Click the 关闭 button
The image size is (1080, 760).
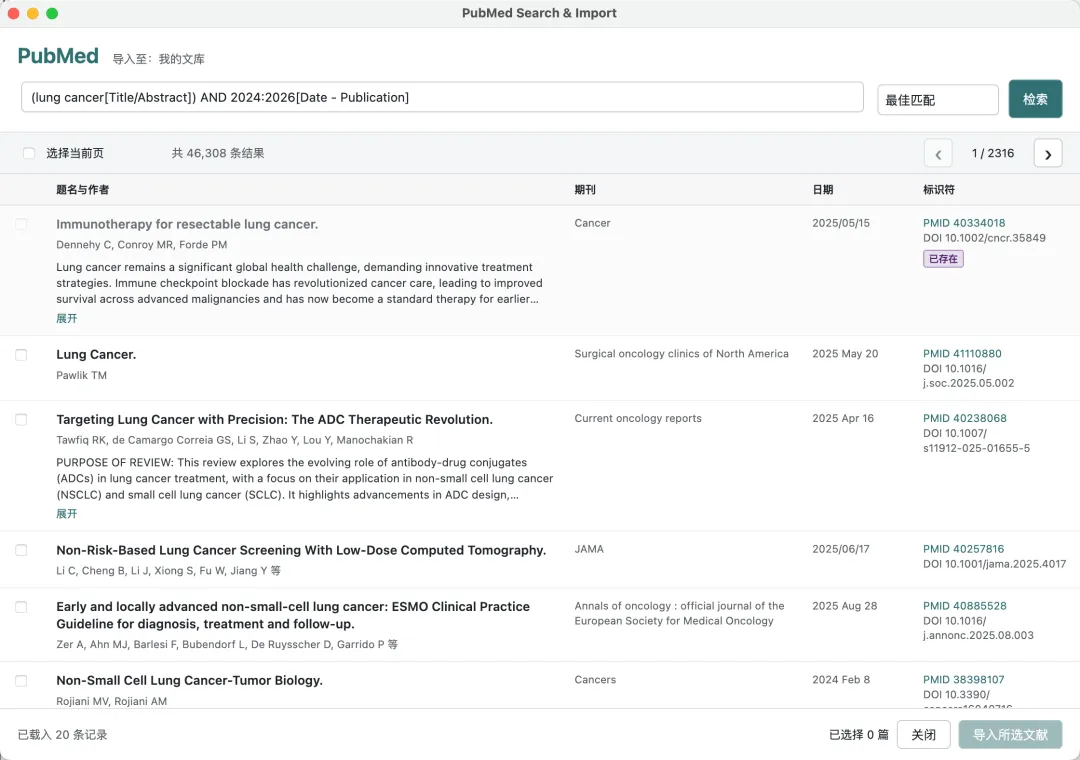coord(924,735)
